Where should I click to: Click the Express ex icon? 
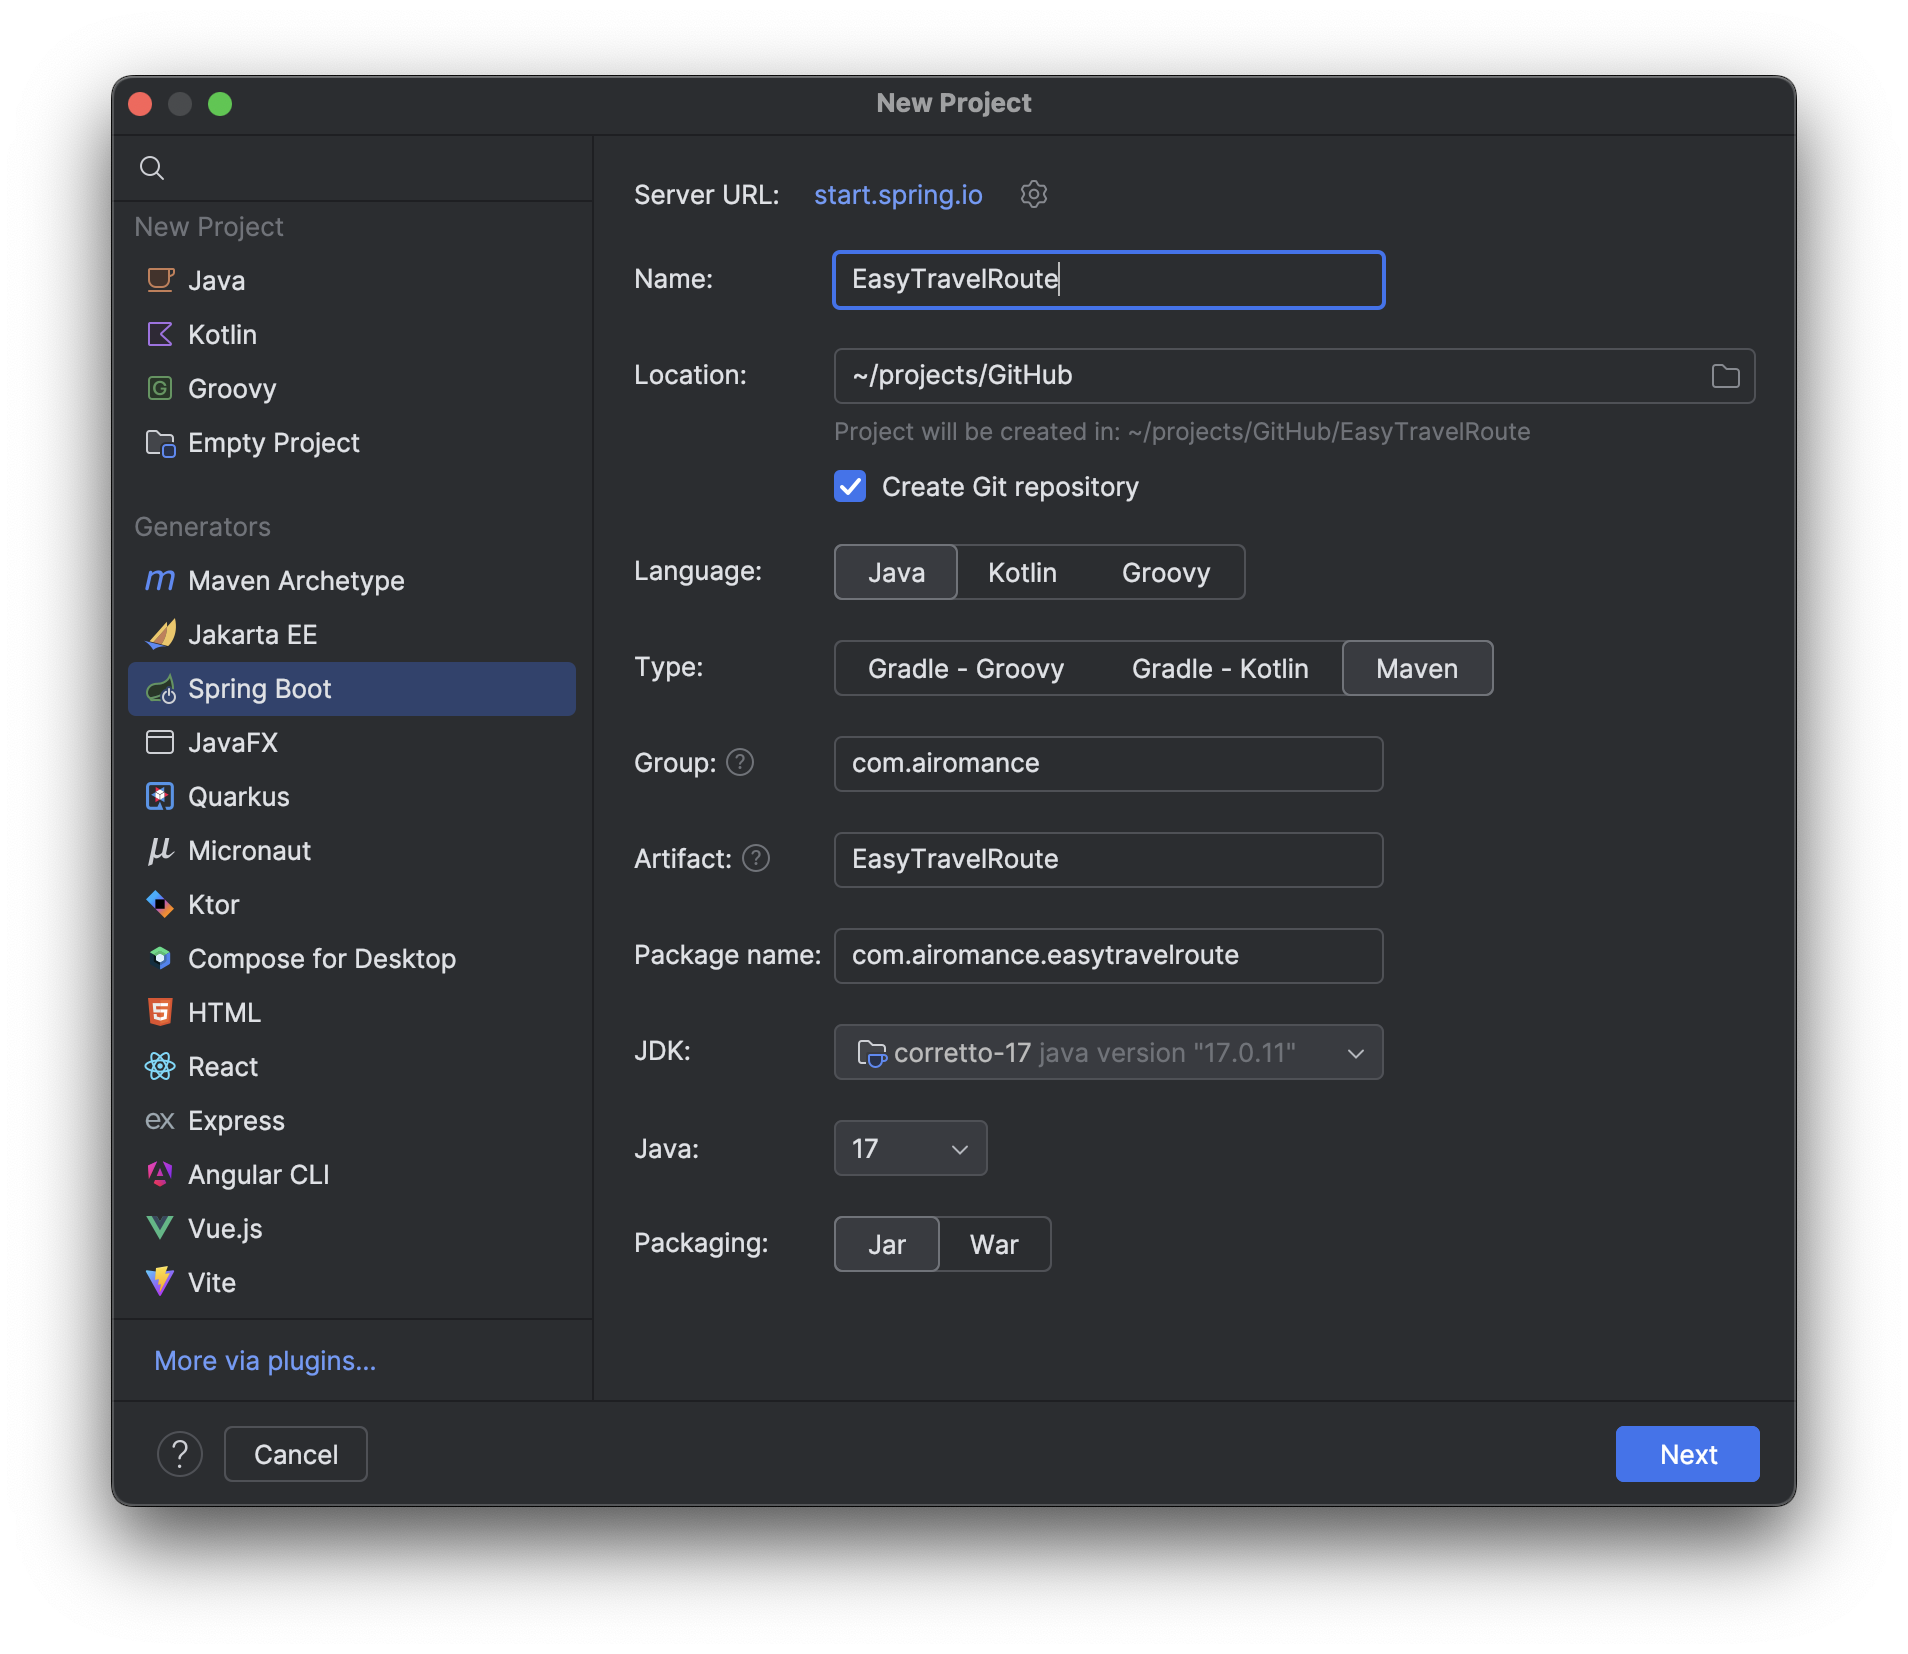pyautogui.click(x=160, y=1120)
